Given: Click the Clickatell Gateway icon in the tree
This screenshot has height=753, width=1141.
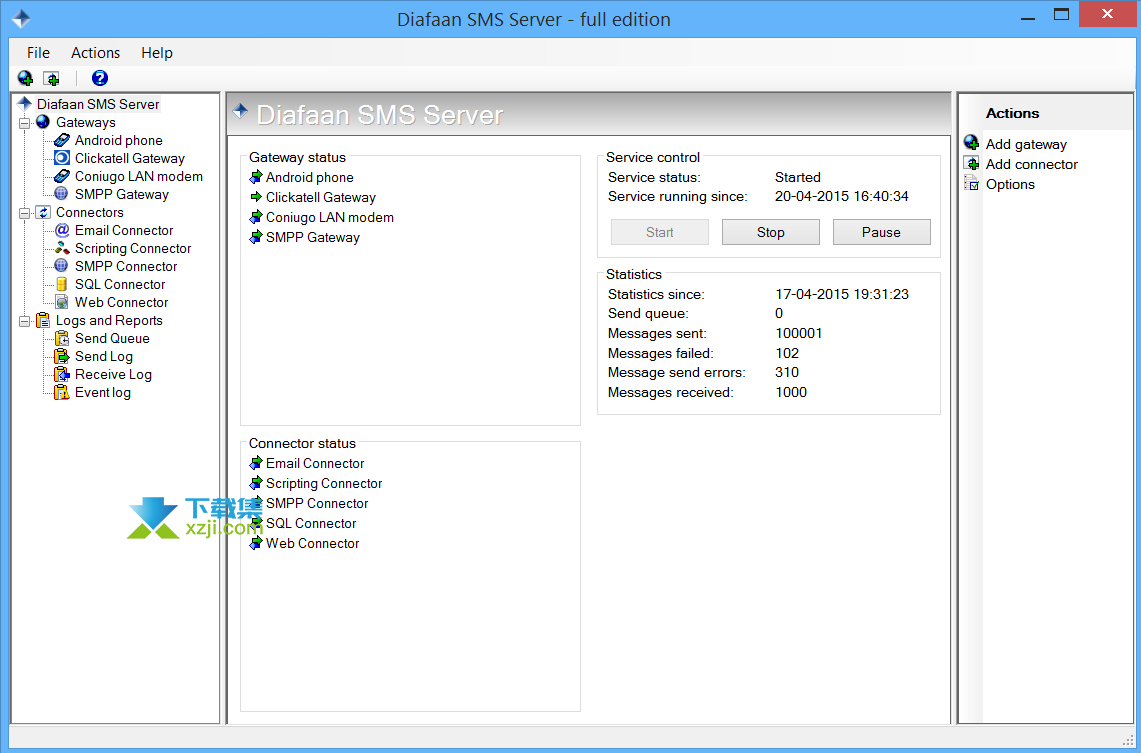Looking at the screenshot, I should pyautogui.click(x=62, y=158).
